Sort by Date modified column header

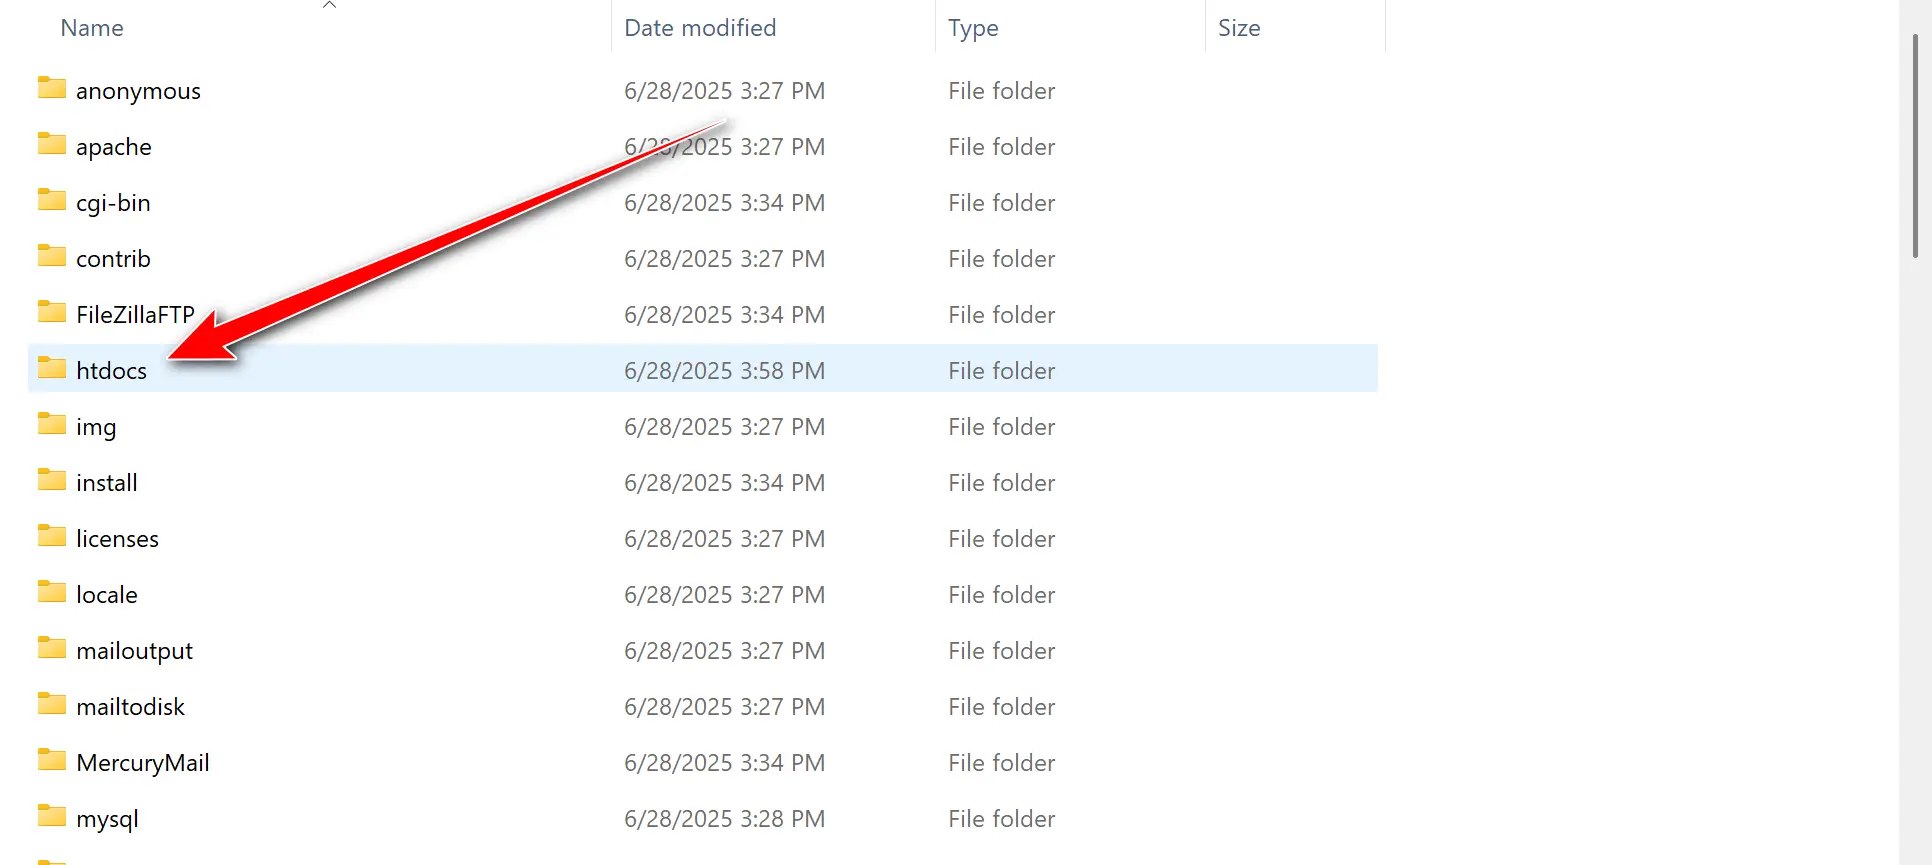point(700,28)
